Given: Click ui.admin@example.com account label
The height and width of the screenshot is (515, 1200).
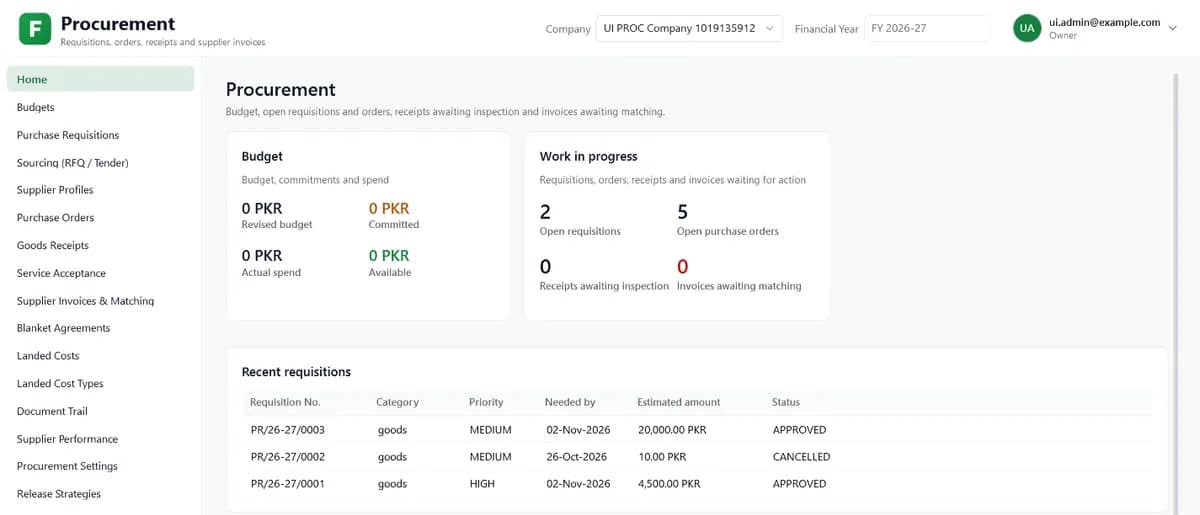Looking at the screenshot, I should pos(1104,22).
